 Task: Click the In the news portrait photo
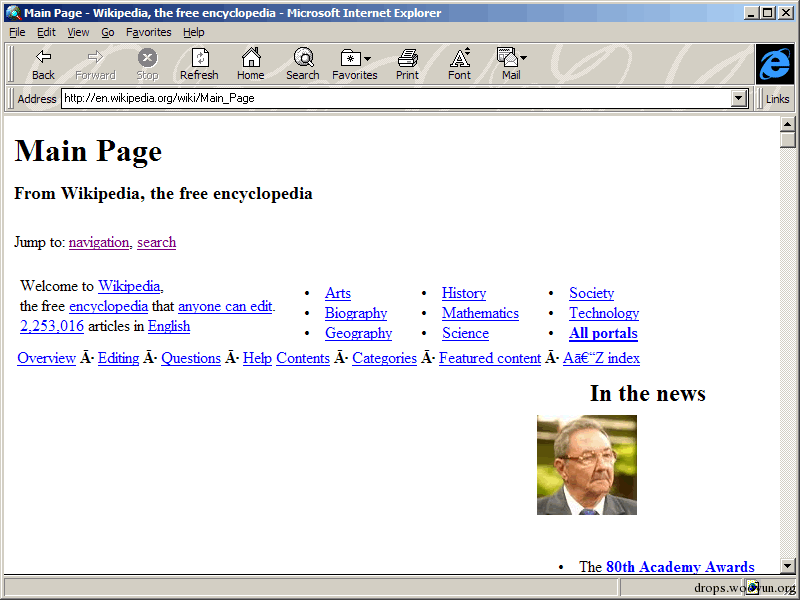[x=587, y=465]
